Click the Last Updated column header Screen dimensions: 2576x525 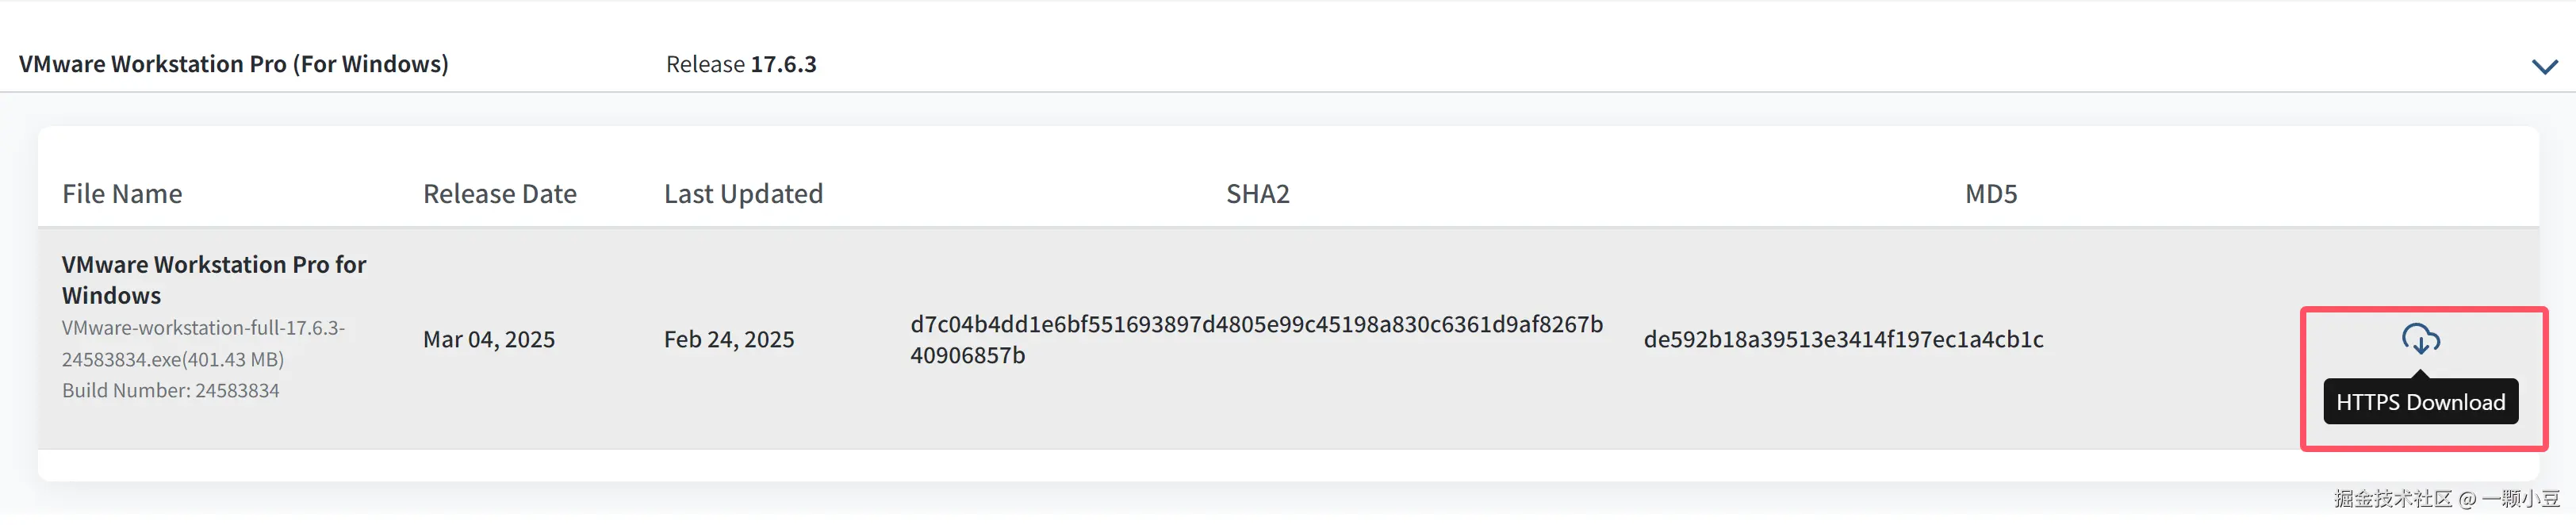(743, 194)
